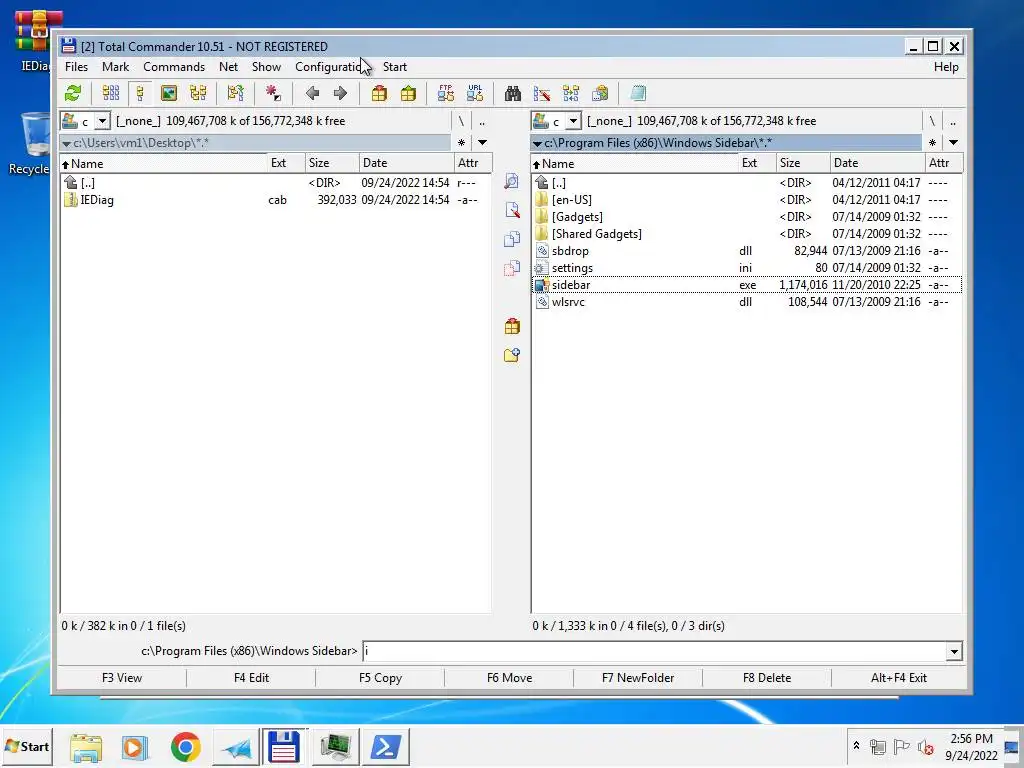The height and width of the screenshot is (768, 1024).
Task: Open Windows Start button
Action: tap(27, 746)
